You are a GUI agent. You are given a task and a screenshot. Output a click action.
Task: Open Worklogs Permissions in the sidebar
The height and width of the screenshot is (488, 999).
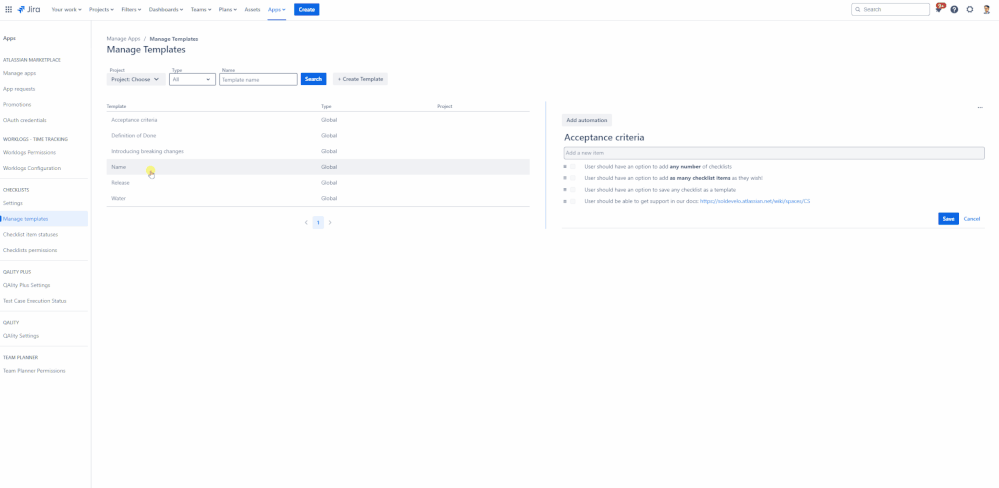click(x=29, y=152)
